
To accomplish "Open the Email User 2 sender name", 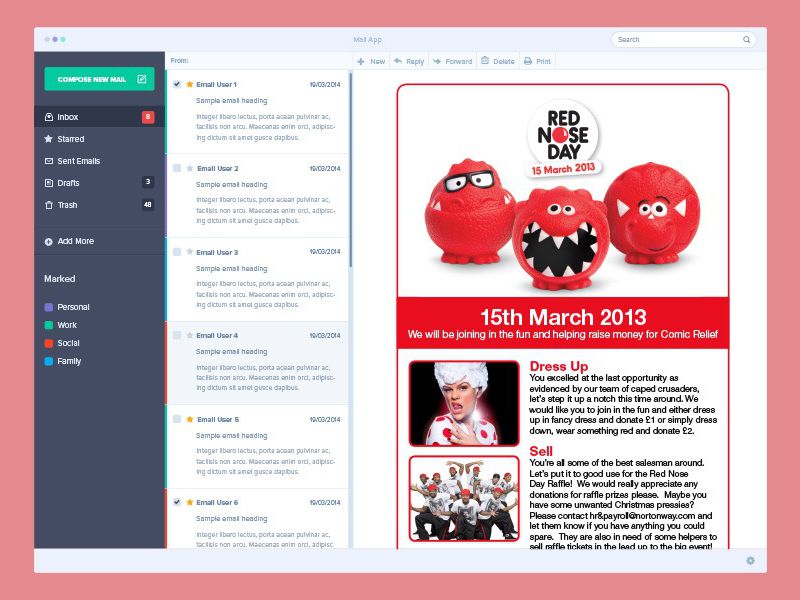I will coord(217,168).
